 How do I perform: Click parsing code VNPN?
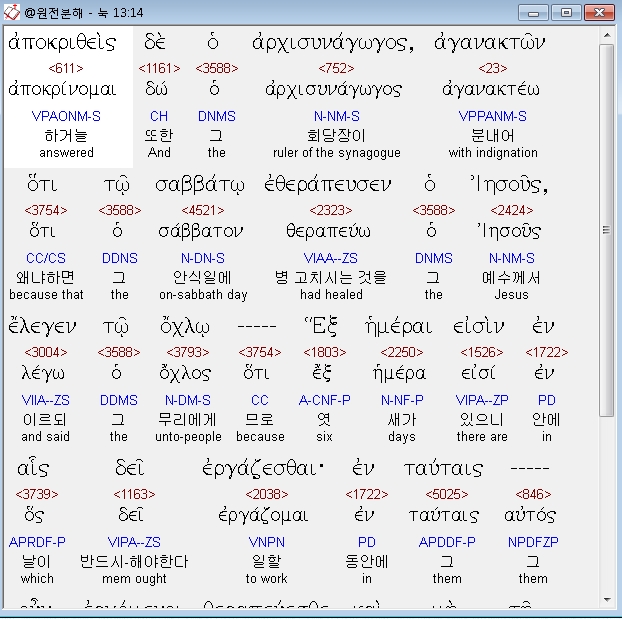tap(266, 542)
